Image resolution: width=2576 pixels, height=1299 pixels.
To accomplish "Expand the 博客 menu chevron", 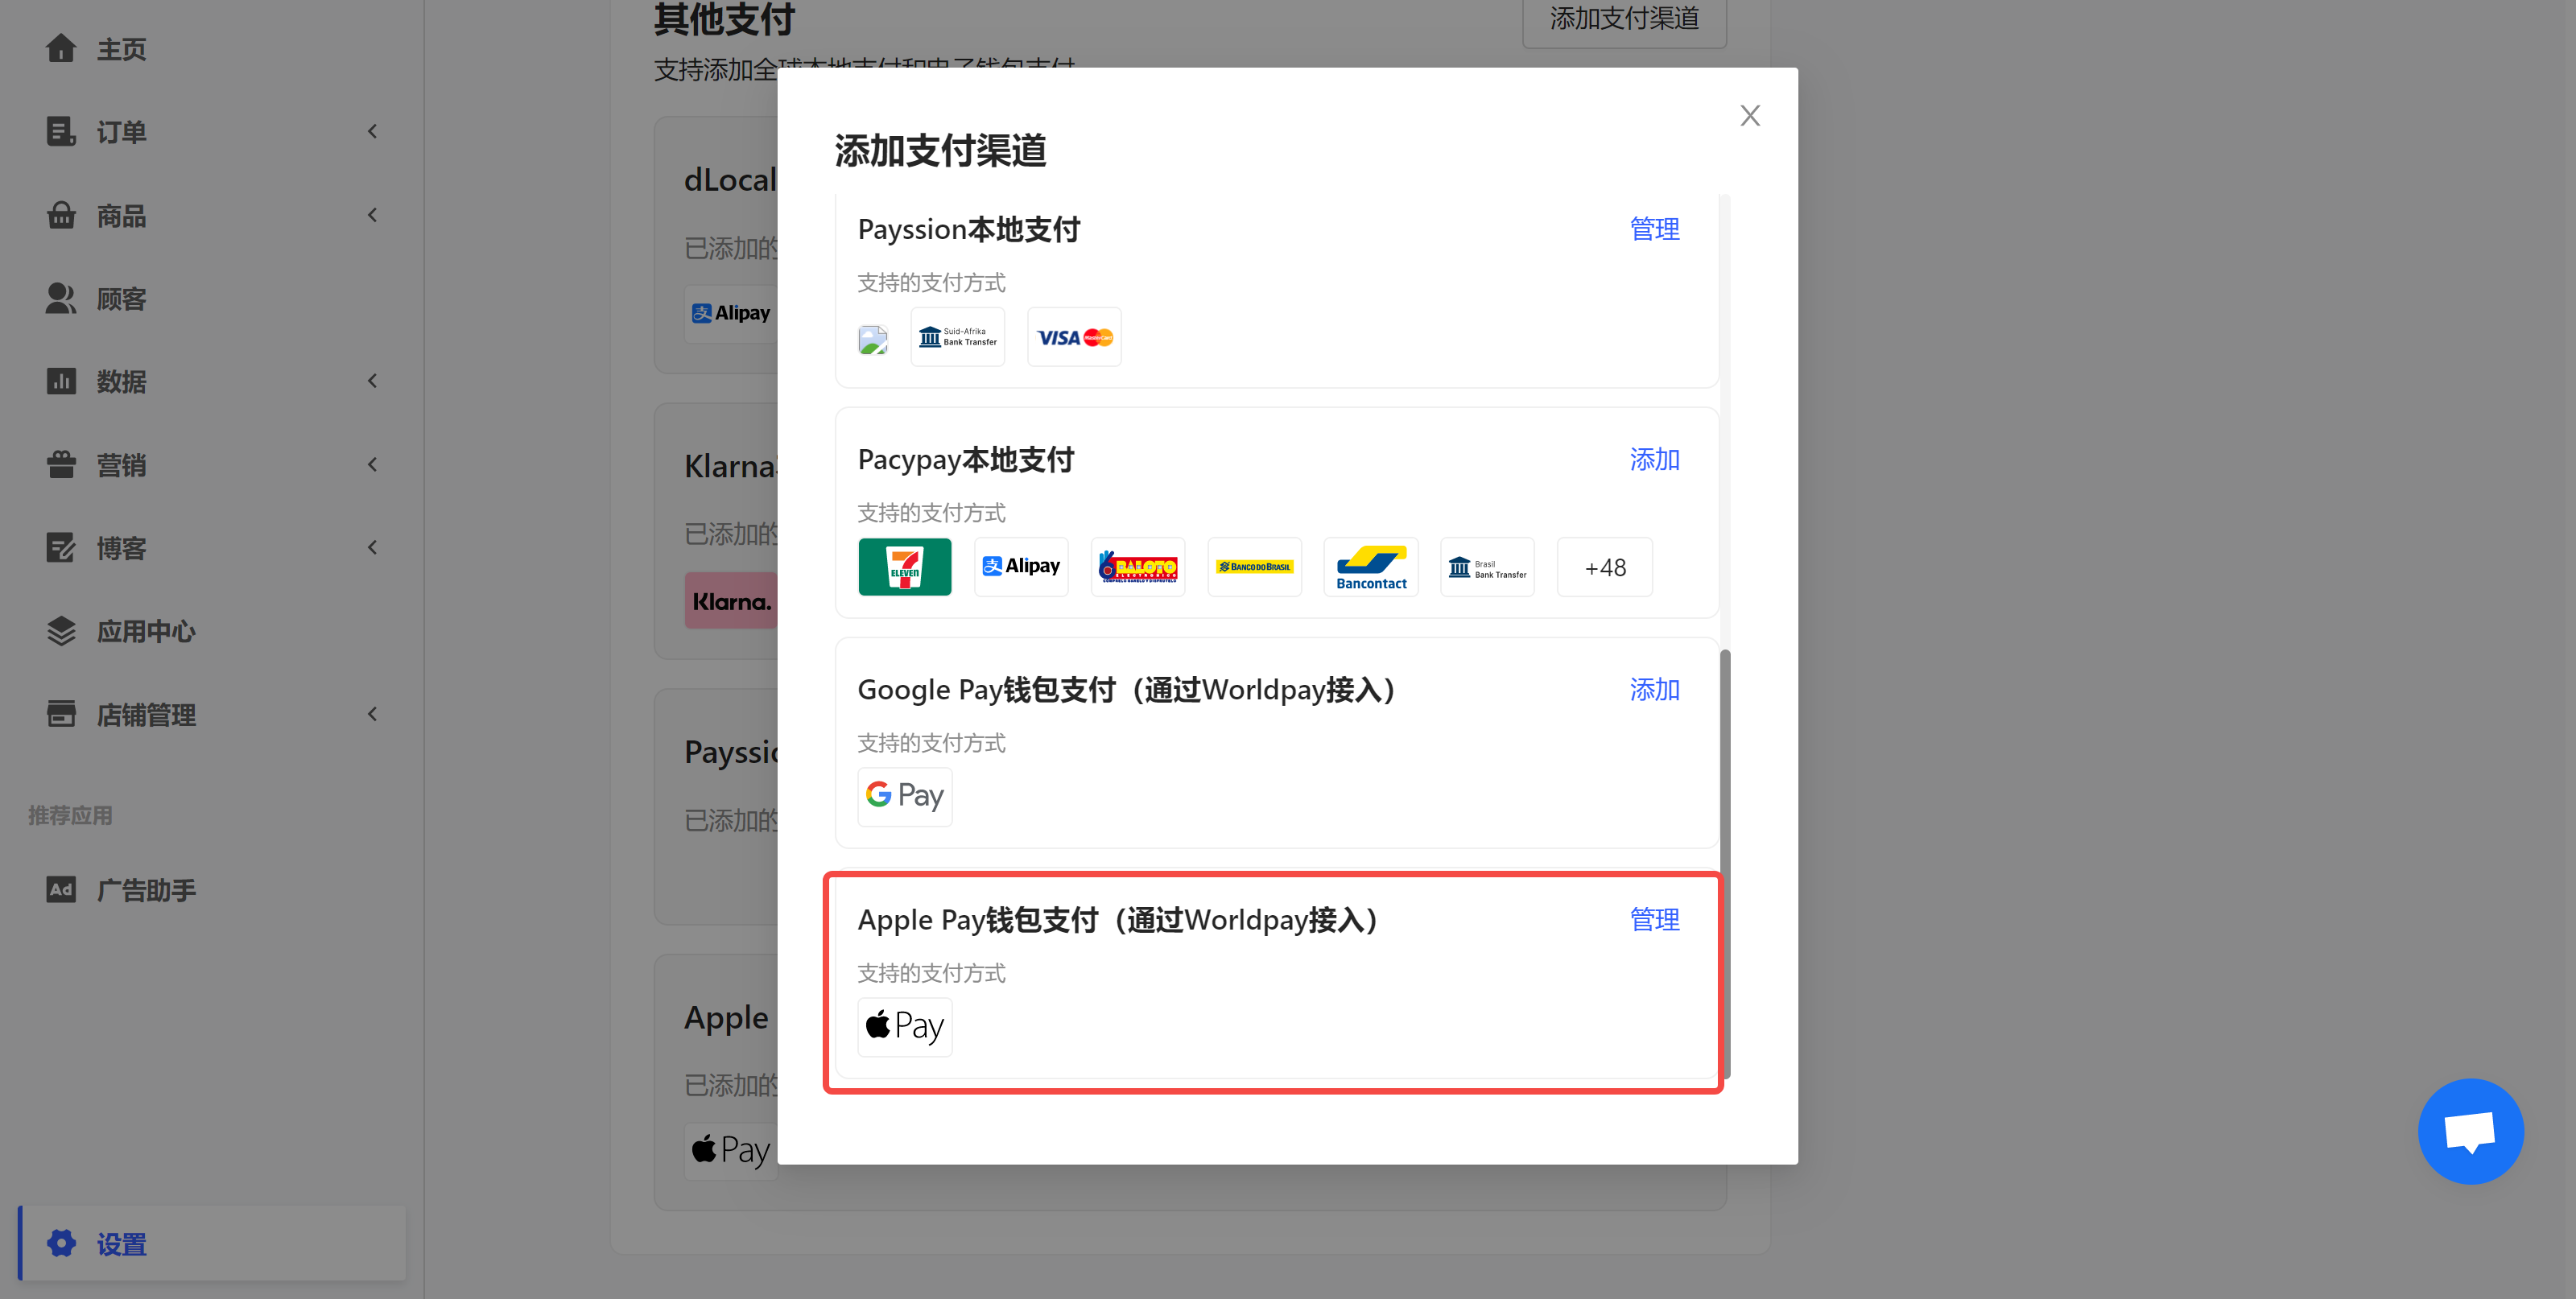I will 372,547.
